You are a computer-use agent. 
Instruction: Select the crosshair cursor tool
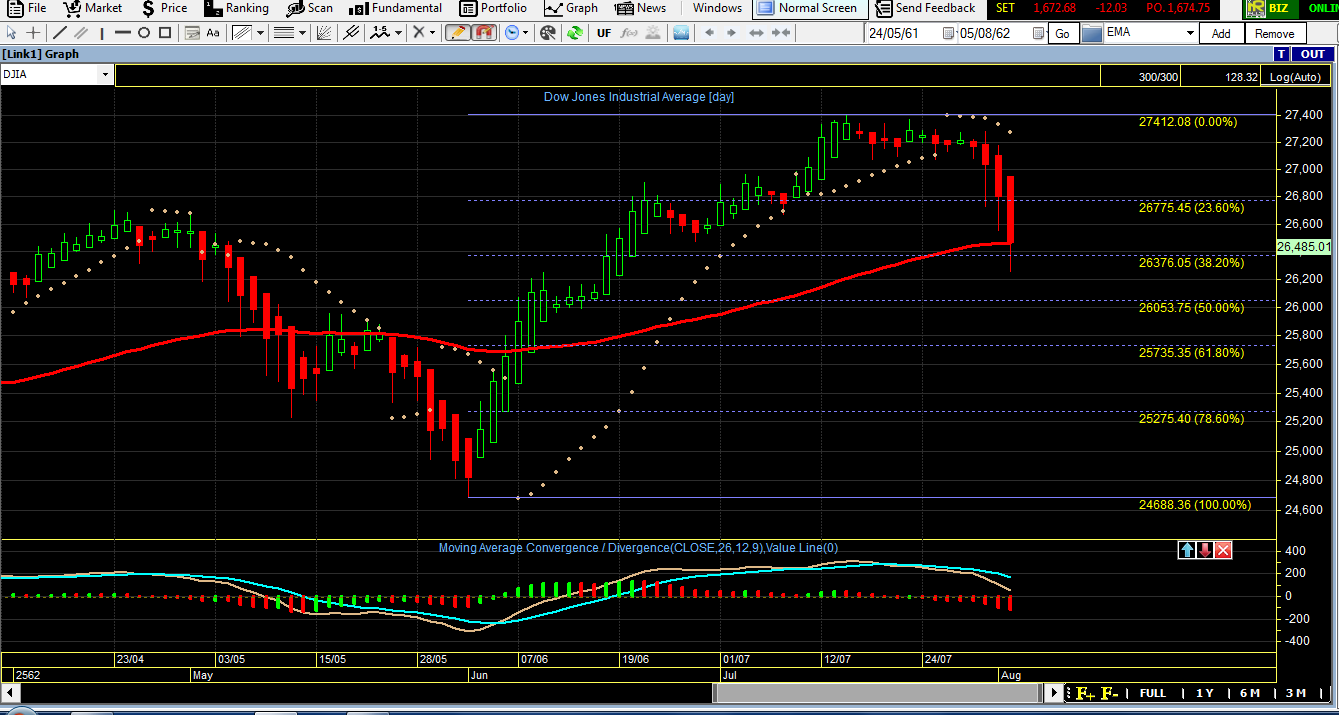tap(33, 33)
